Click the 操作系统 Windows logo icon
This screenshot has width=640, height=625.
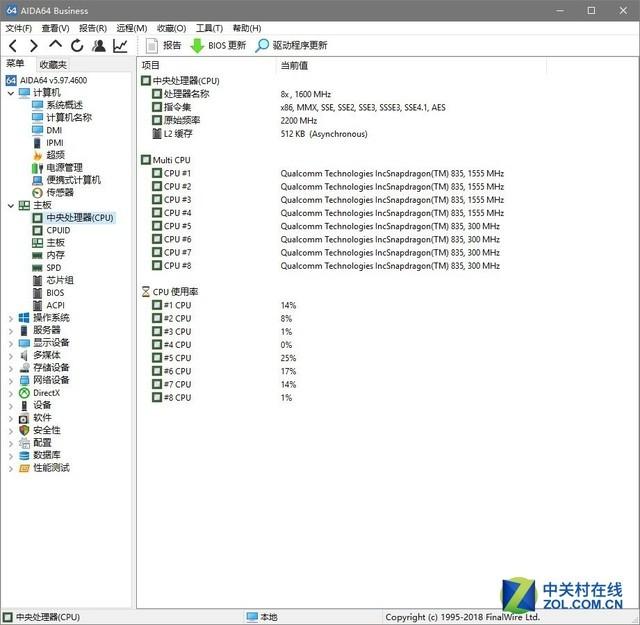[24, 318]
